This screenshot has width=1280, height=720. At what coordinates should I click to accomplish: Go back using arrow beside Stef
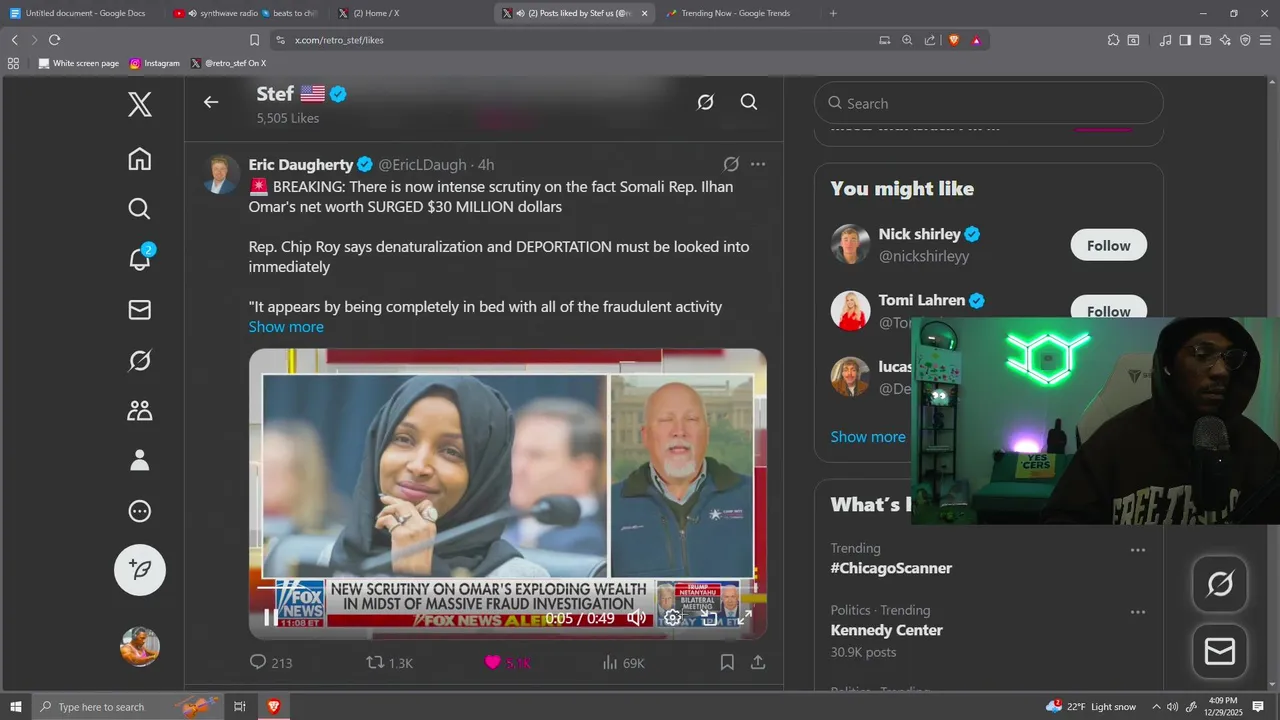coord(210,102)
